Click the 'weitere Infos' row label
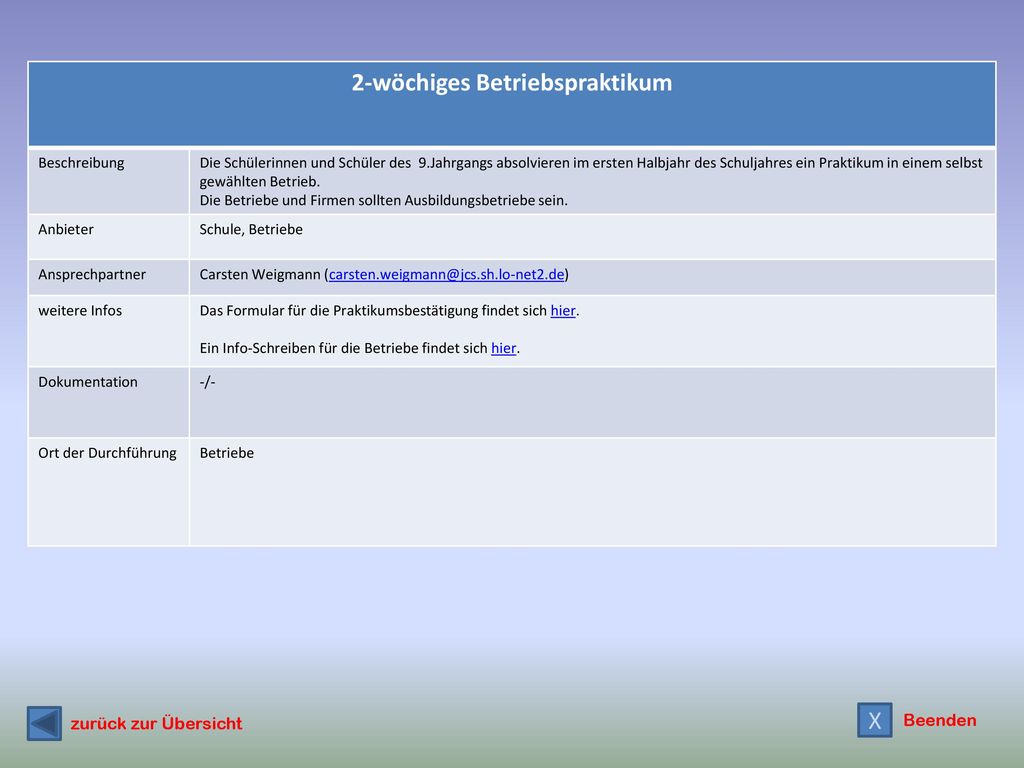This screenshot has width=1024, height=768. point(80,310)
